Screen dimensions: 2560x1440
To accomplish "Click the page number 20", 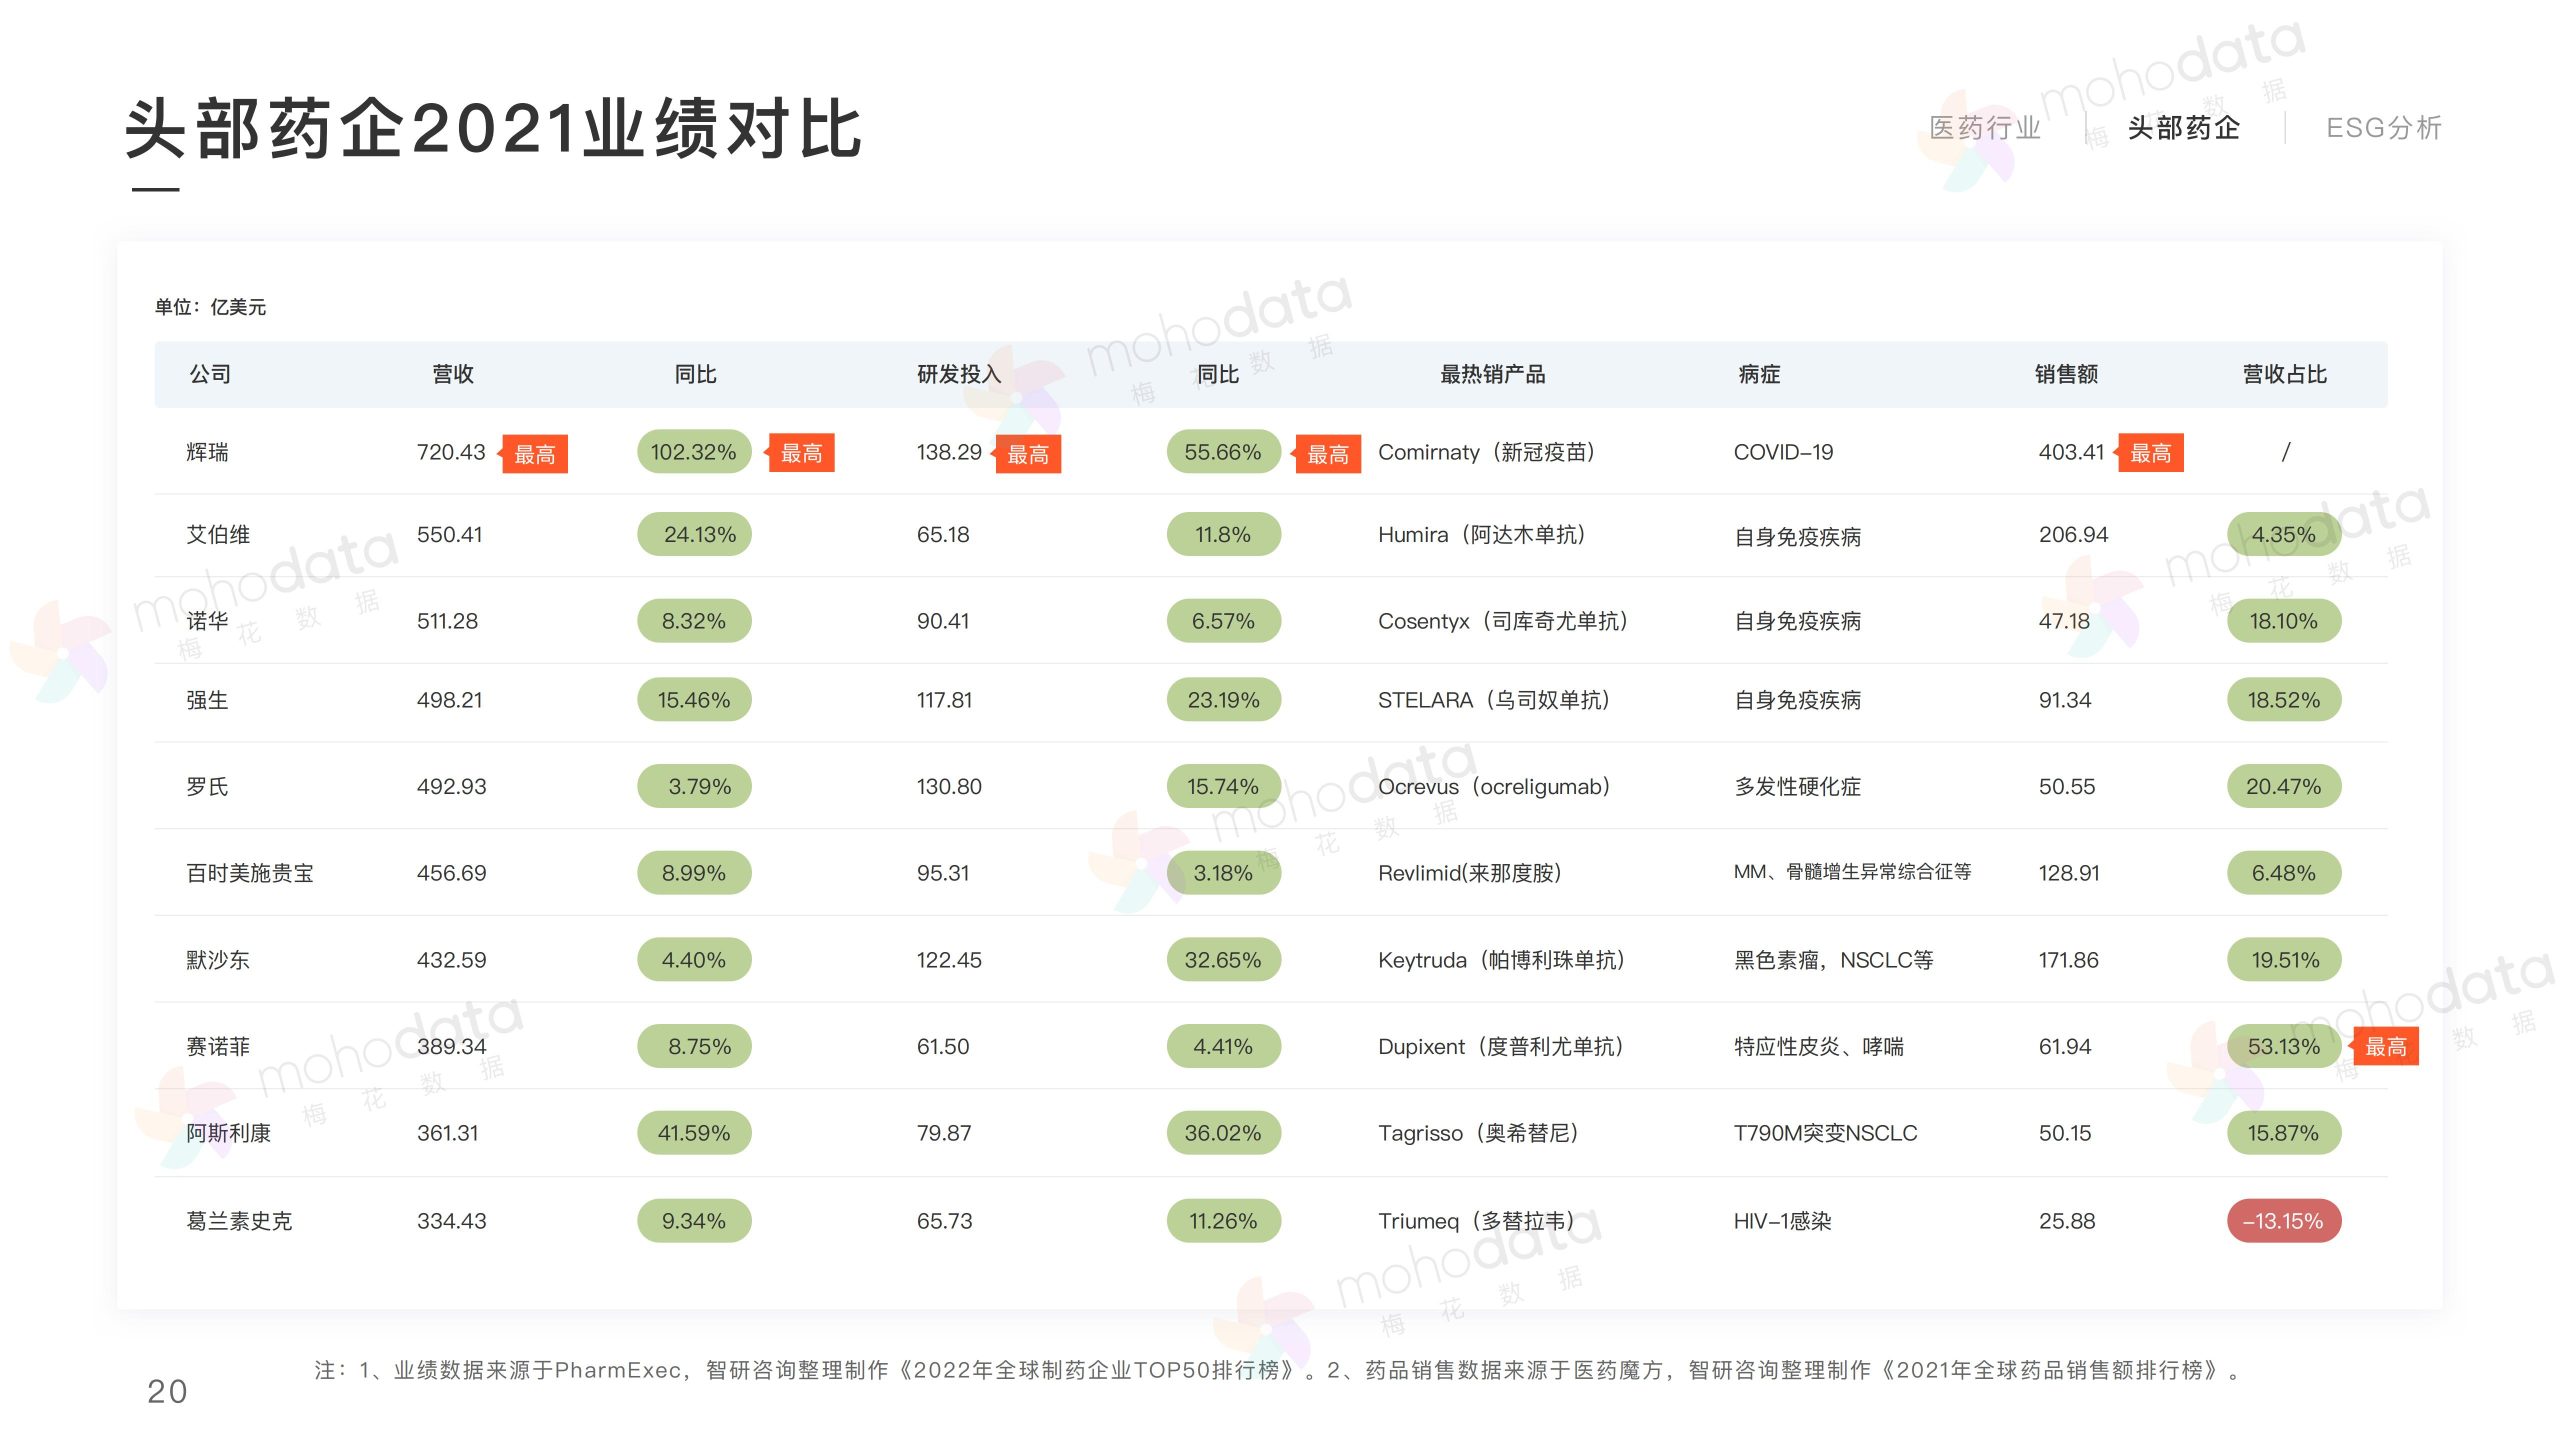I will point(167,1391).
